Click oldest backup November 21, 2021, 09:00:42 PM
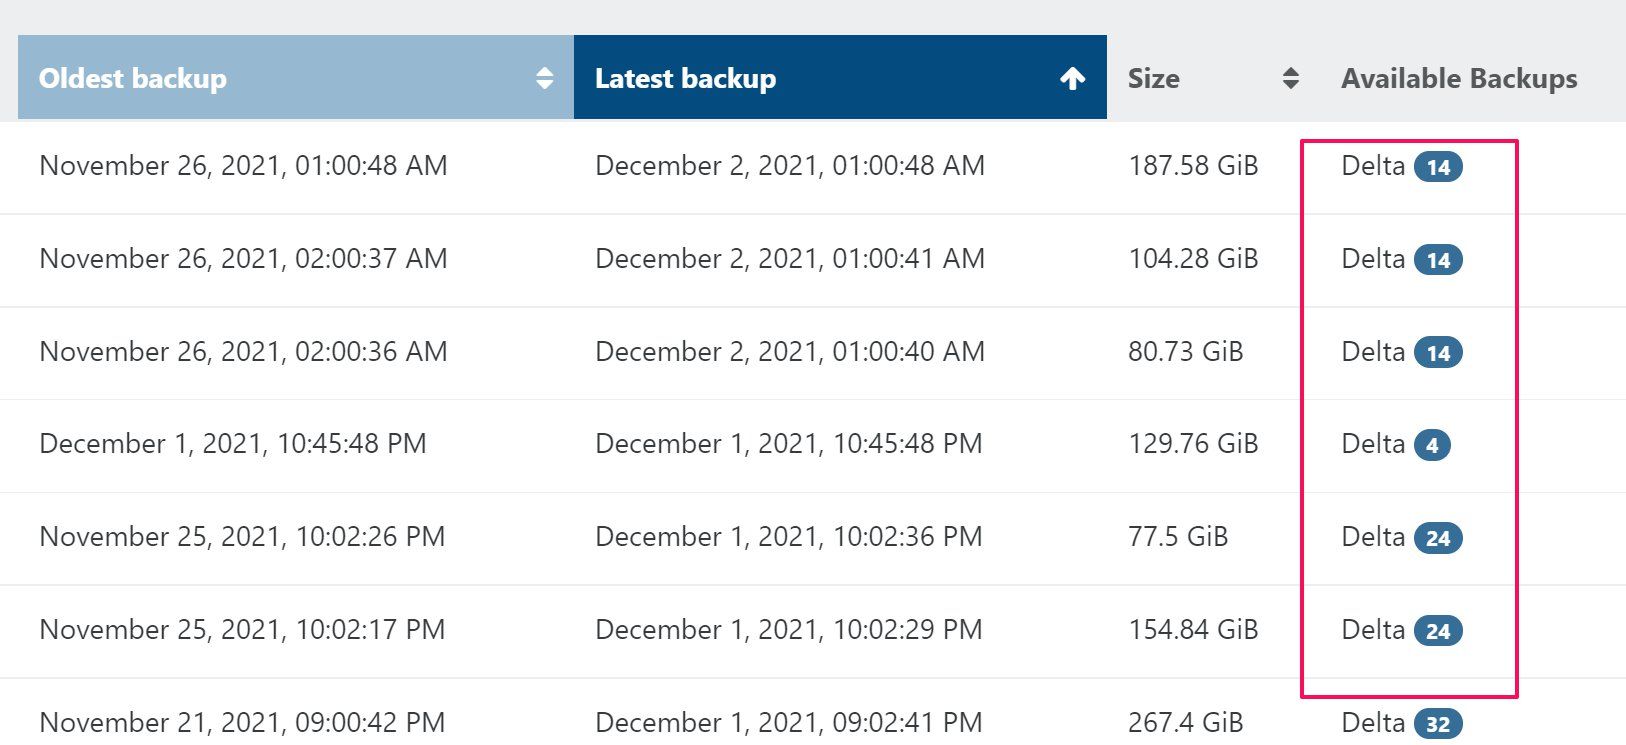Screen dimensions: 1626x745 click(241, 722)
